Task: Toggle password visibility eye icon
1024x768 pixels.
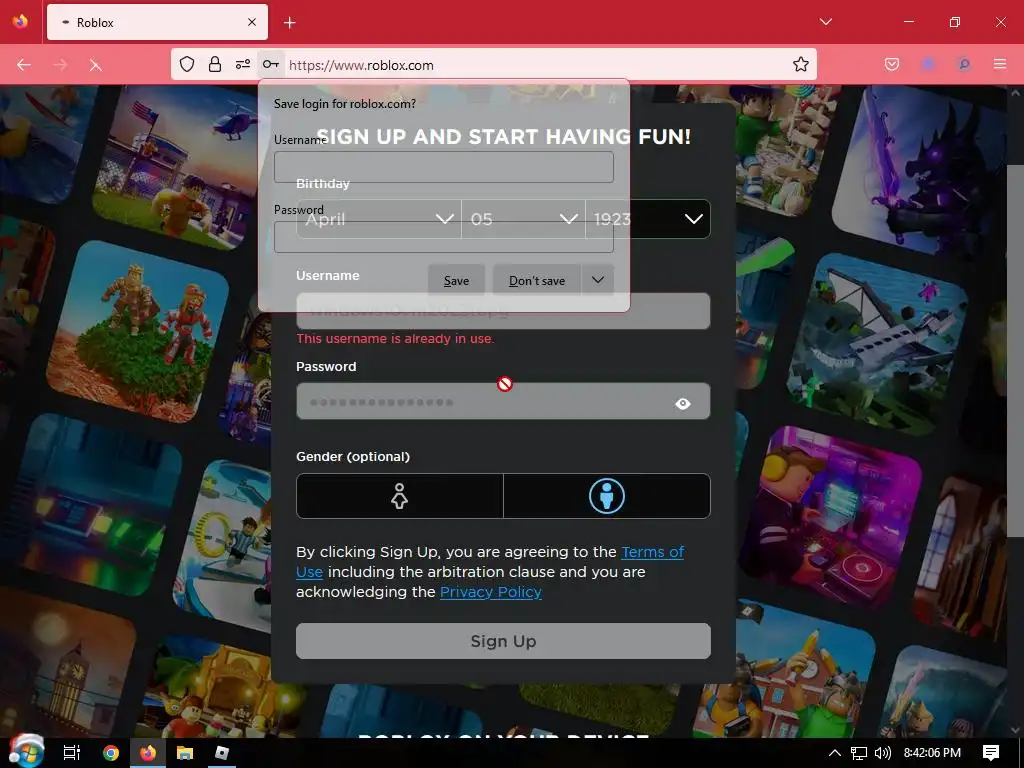Action: 683,404
